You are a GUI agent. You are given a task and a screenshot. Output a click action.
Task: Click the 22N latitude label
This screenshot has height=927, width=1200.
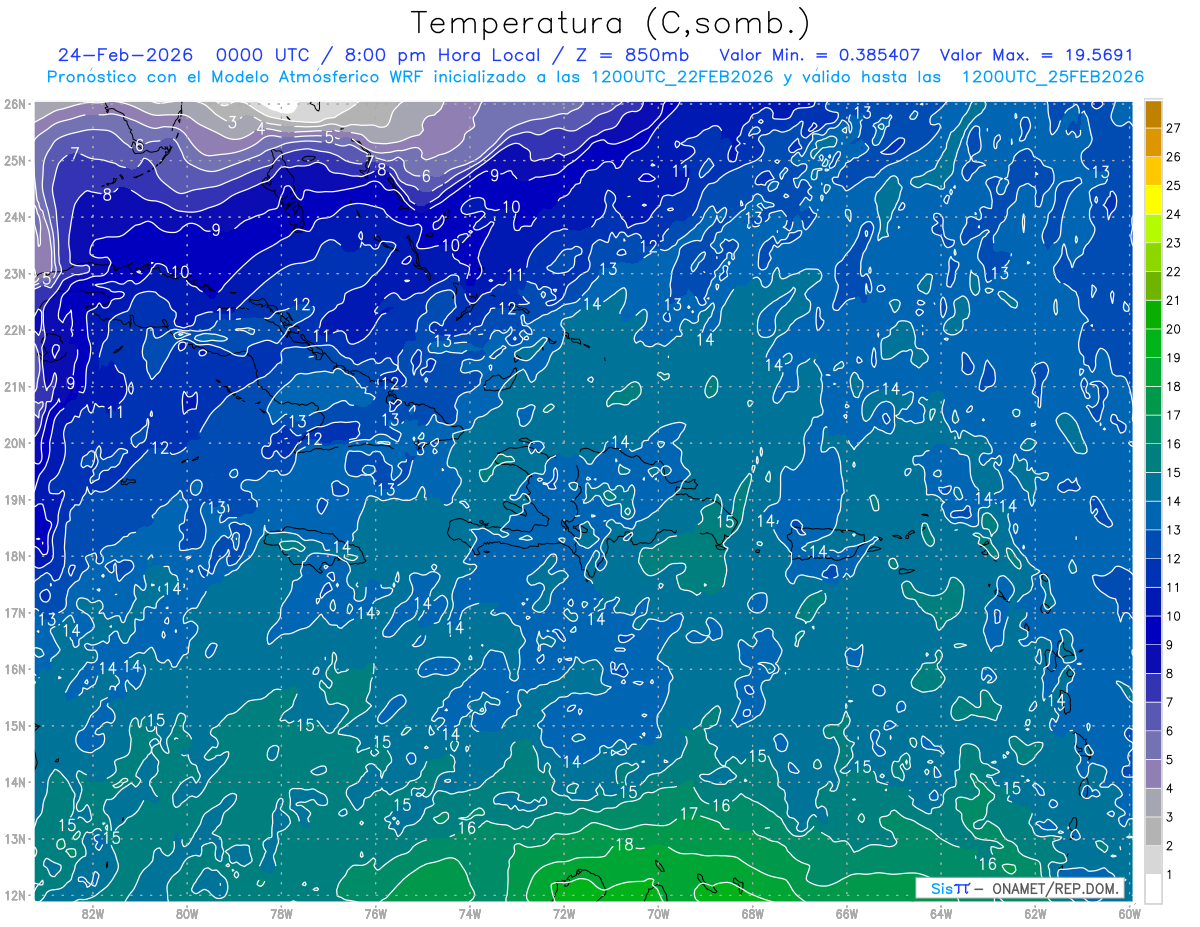pyautogui.click(x=15, y=330)
